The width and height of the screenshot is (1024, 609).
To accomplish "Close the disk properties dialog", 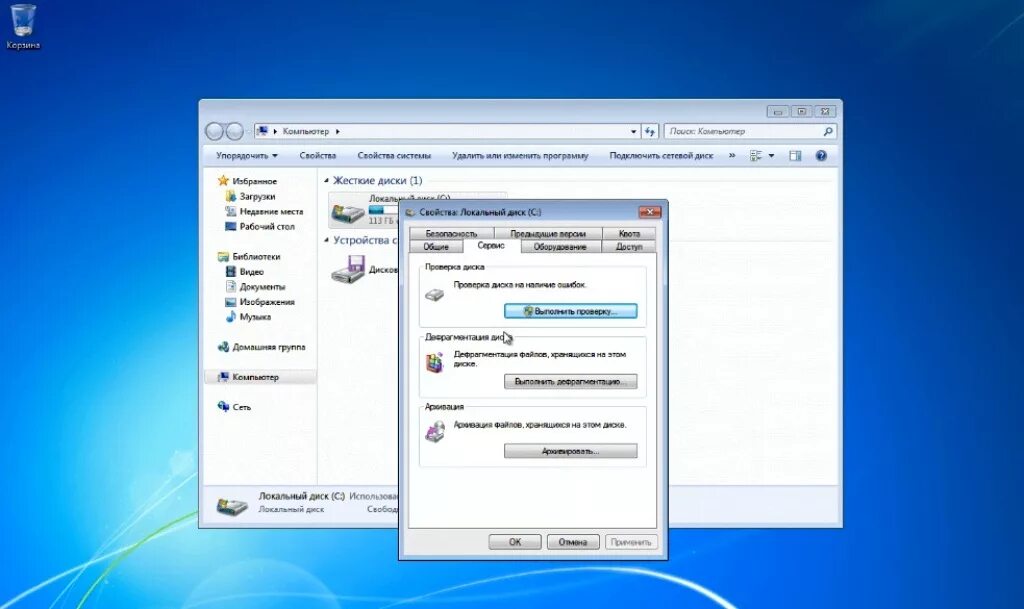I will pos(650,211).
